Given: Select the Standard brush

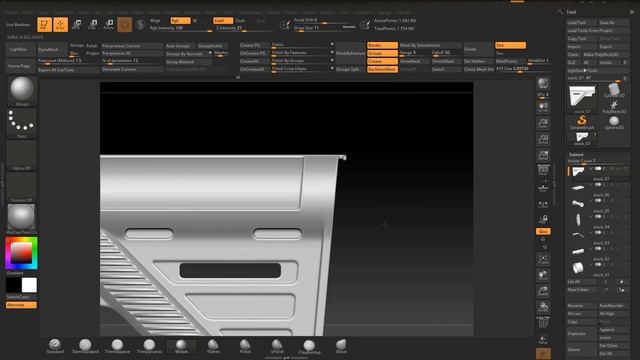Looking at the screenshot, I should 55,346.
